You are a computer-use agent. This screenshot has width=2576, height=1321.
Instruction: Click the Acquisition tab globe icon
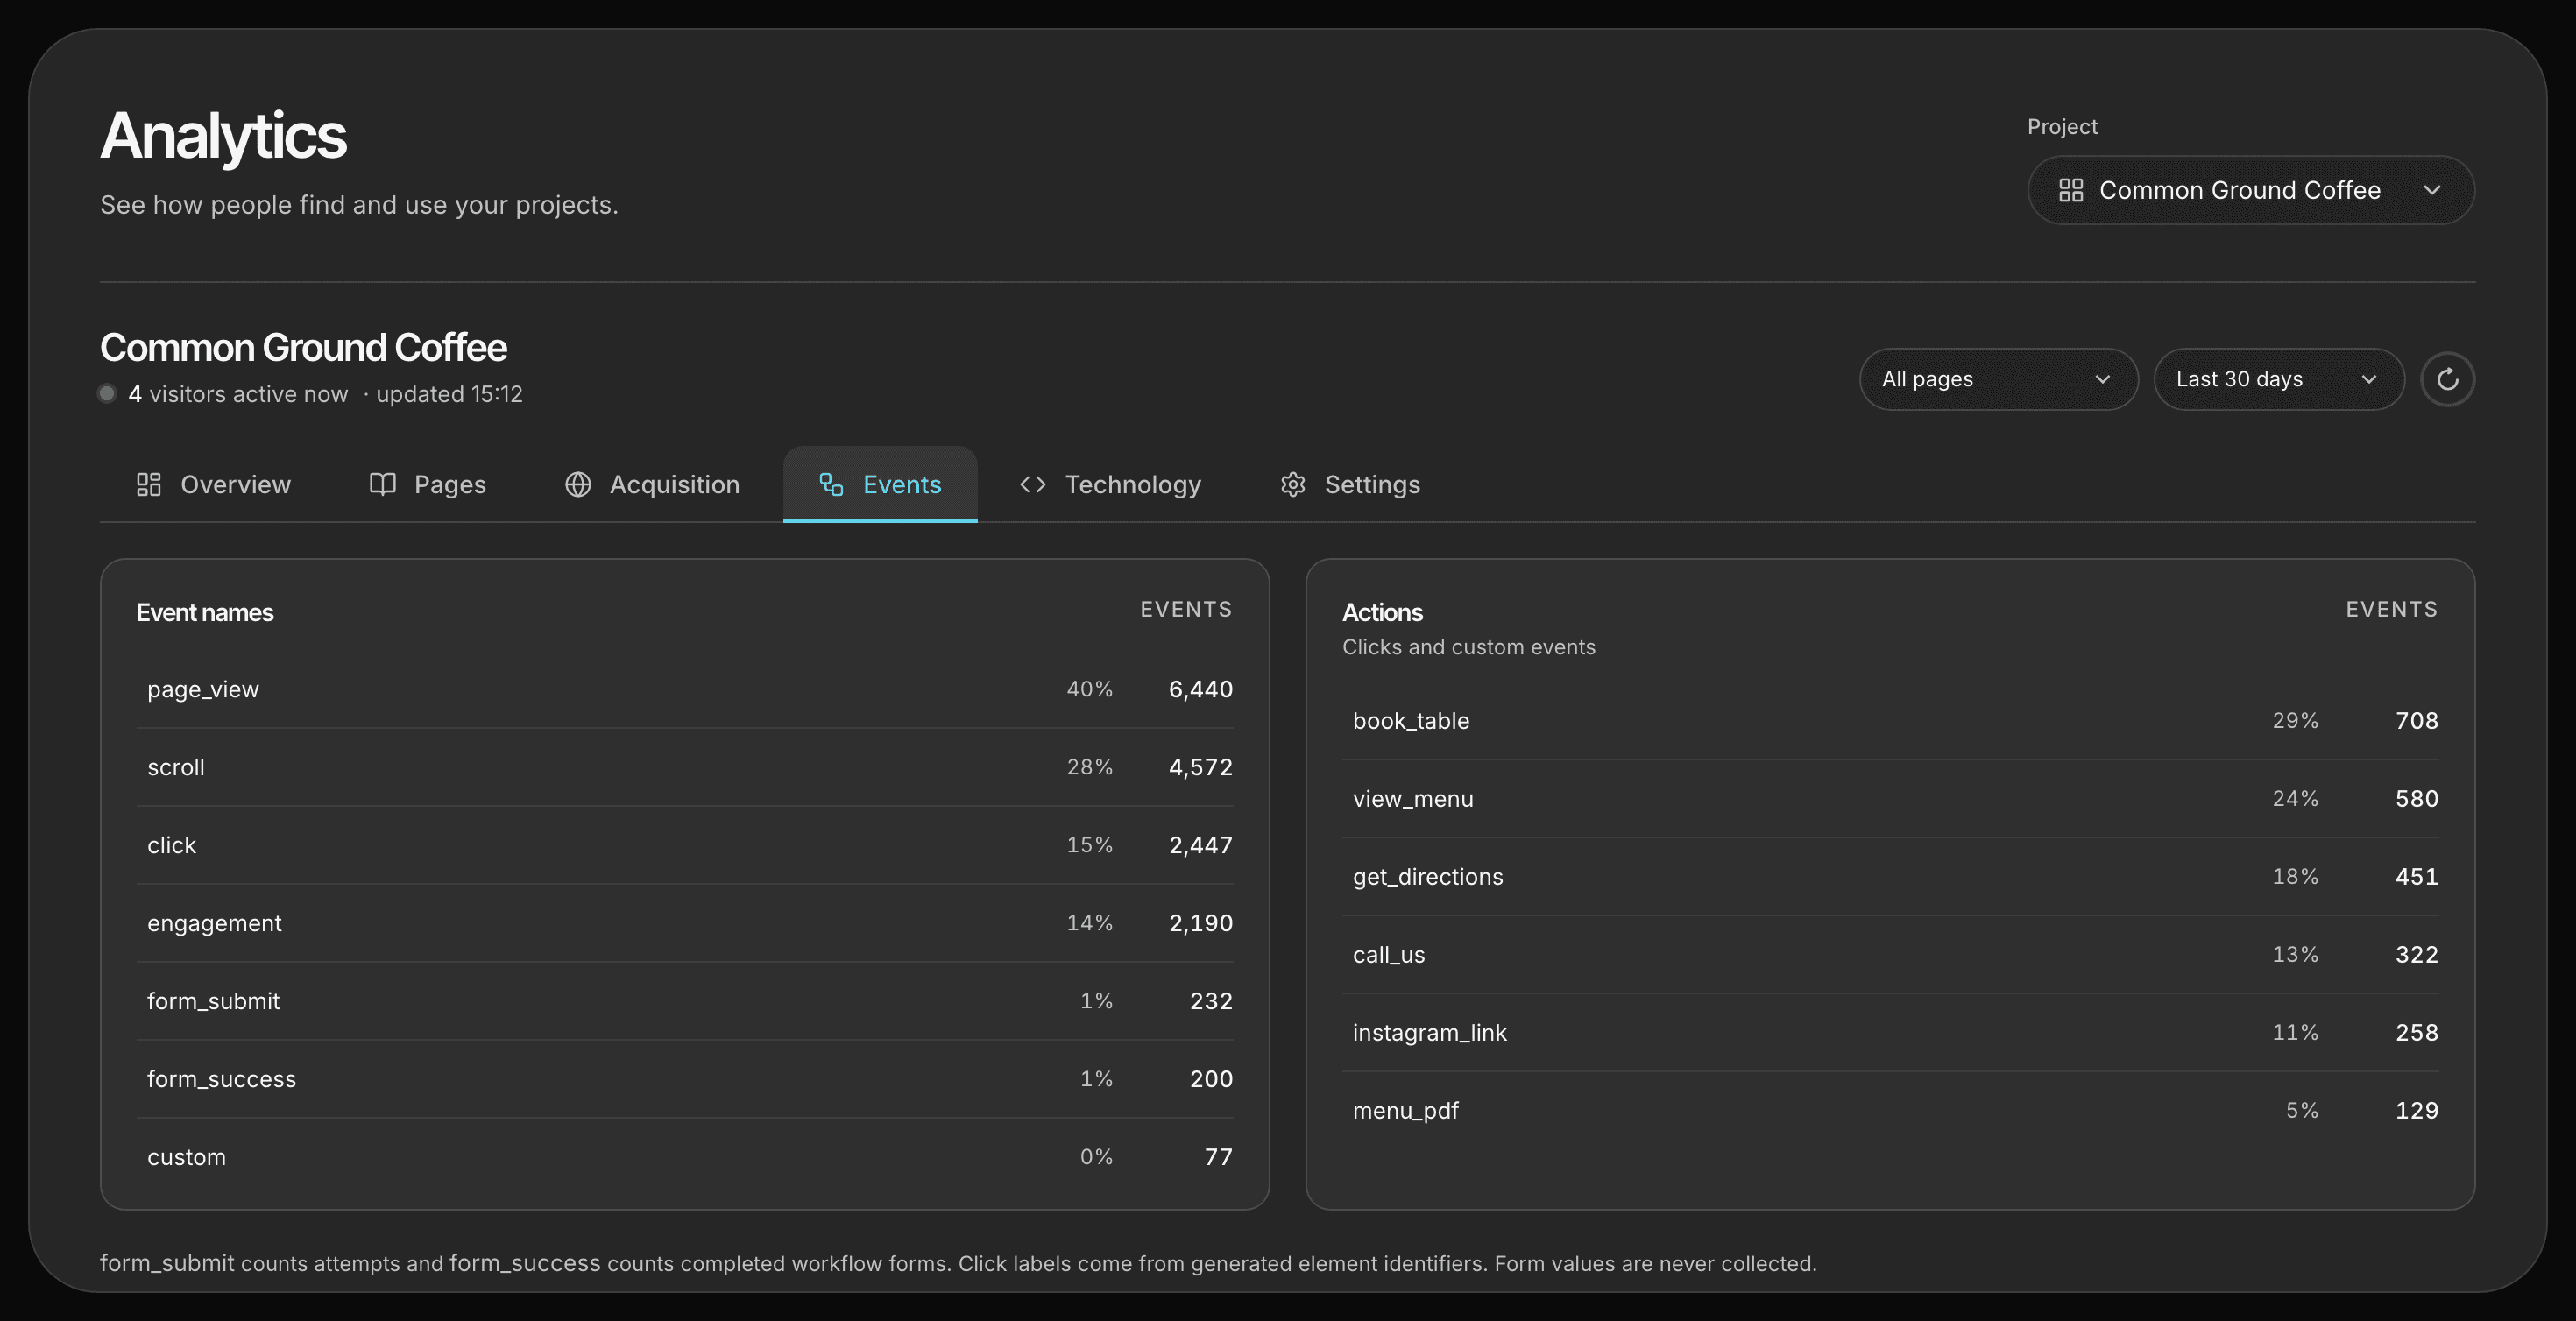coord(578,485)
